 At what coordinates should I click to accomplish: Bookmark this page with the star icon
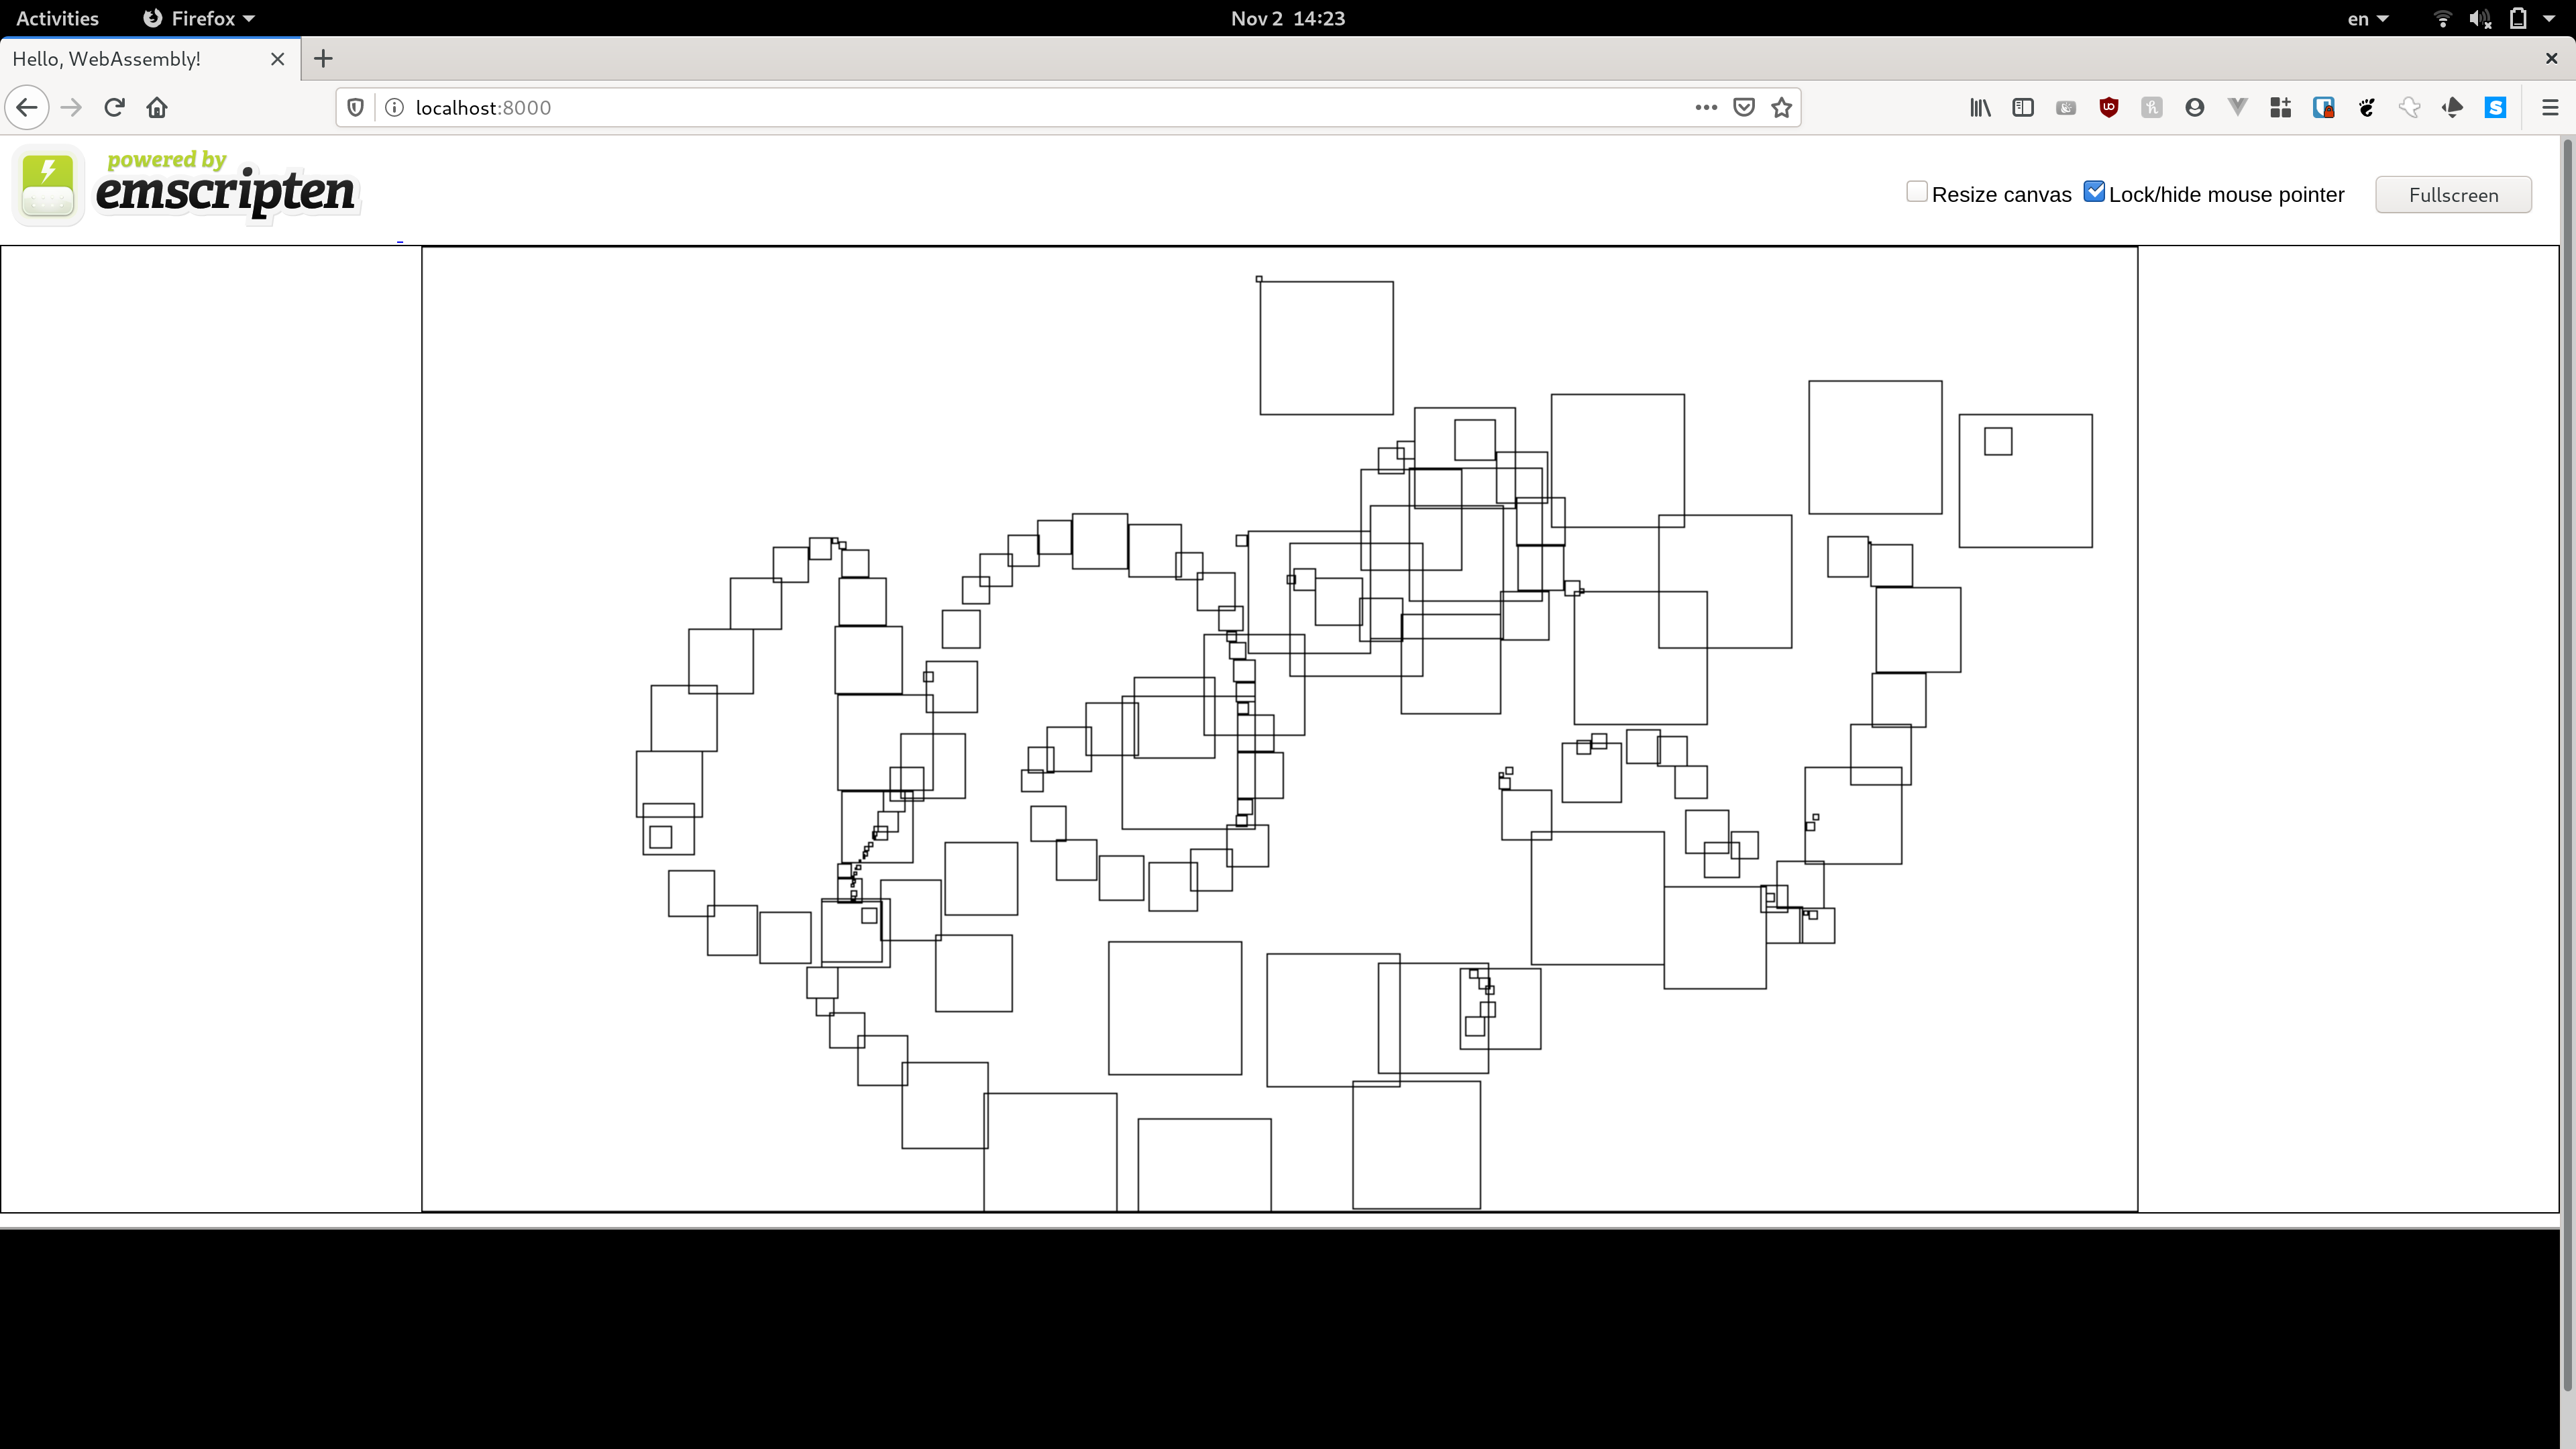tap(1781, 108)
